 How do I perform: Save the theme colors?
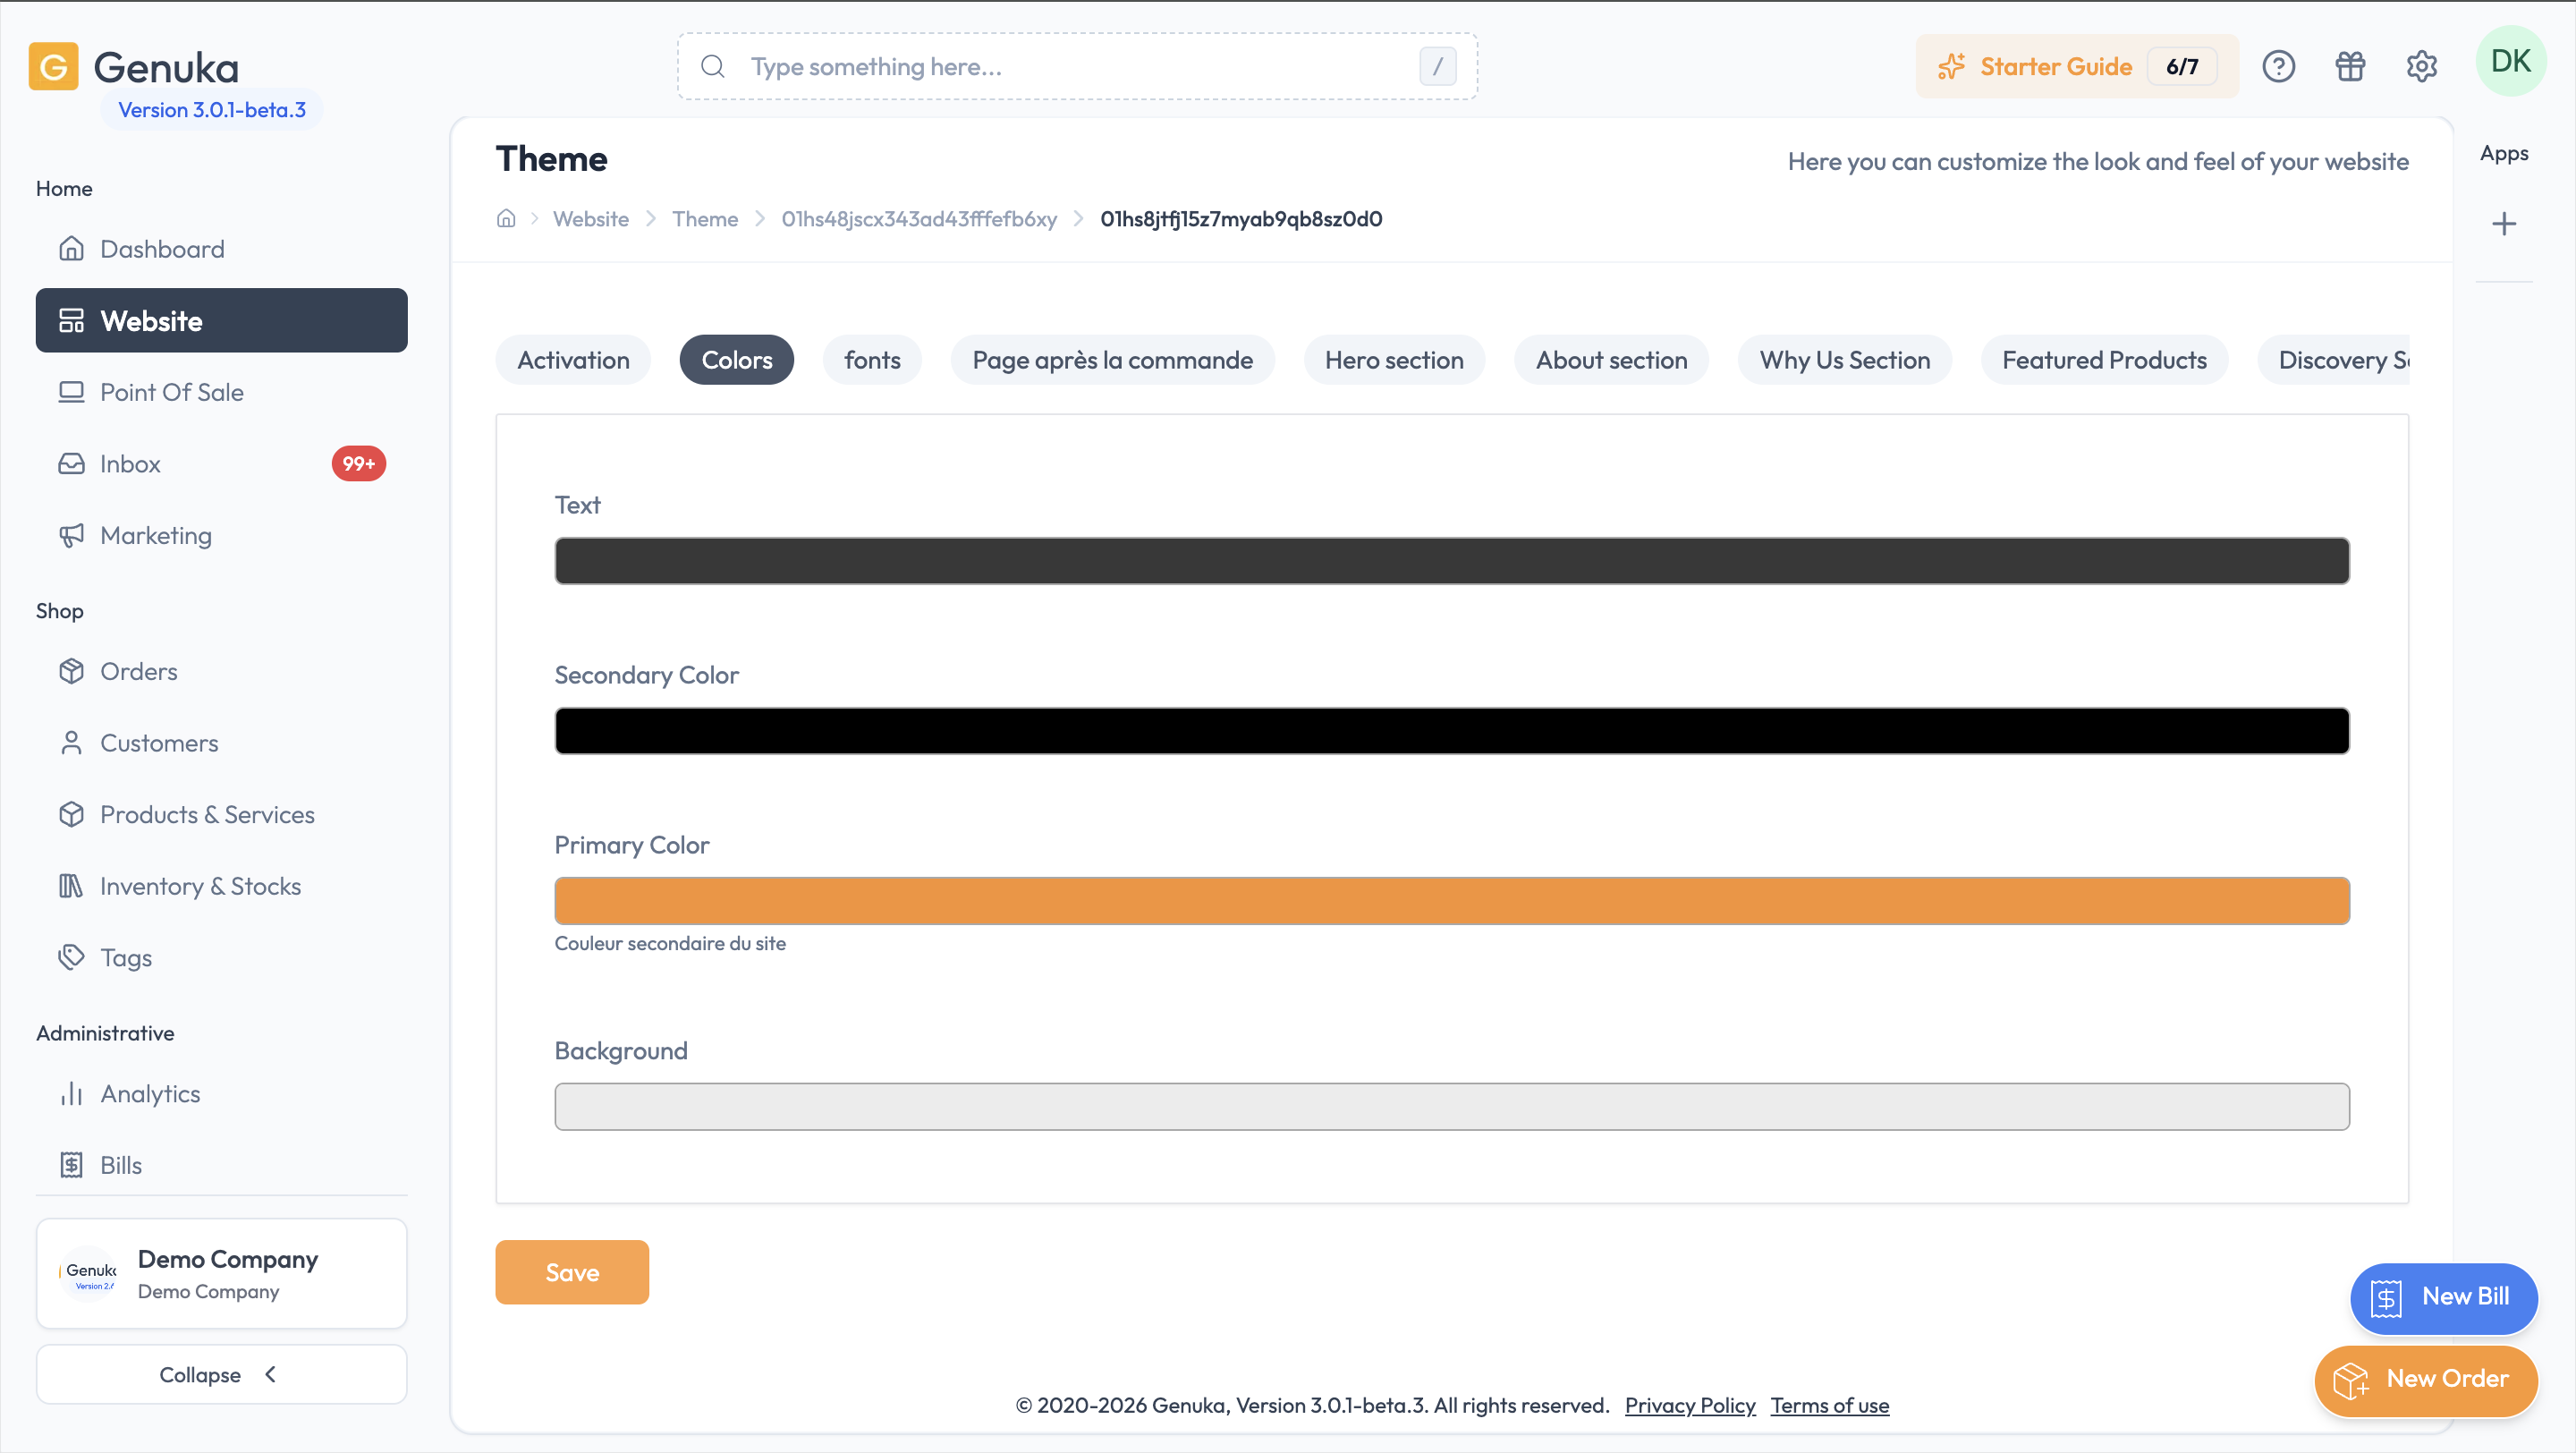click(572, 1272)
